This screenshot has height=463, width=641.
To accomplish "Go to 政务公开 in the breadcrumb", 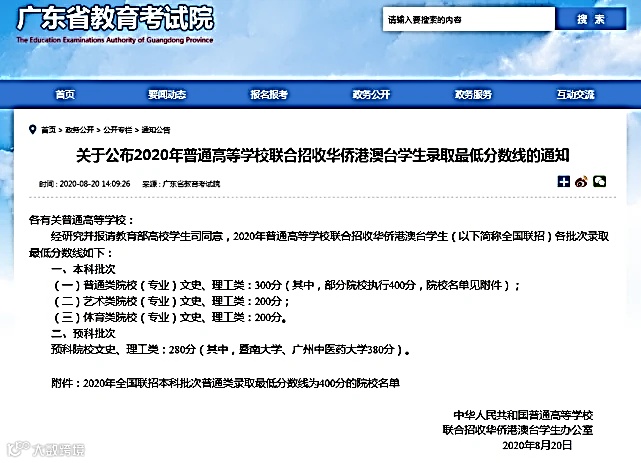I will coord(80,130).
